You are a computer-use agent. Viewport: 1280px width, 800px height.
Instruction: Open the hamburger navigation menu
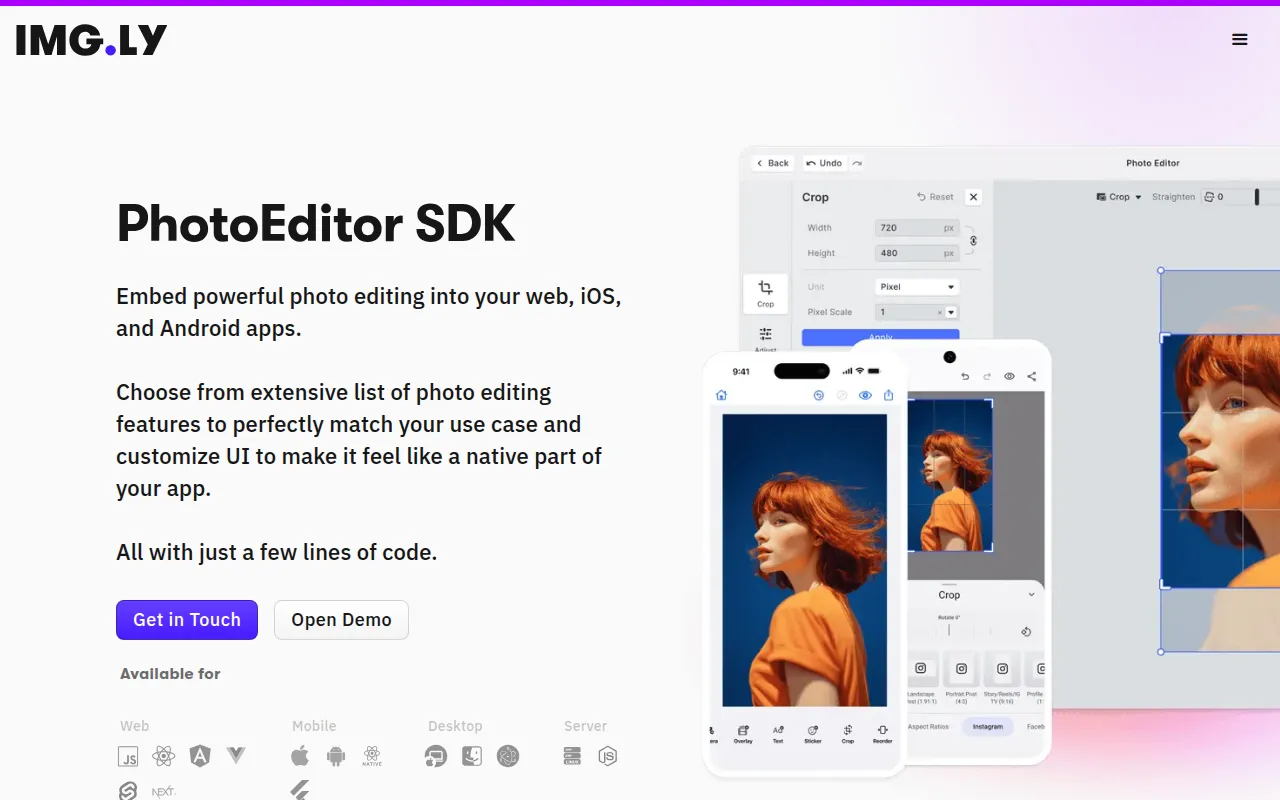pyautogui.click(x=1240, y=40)
